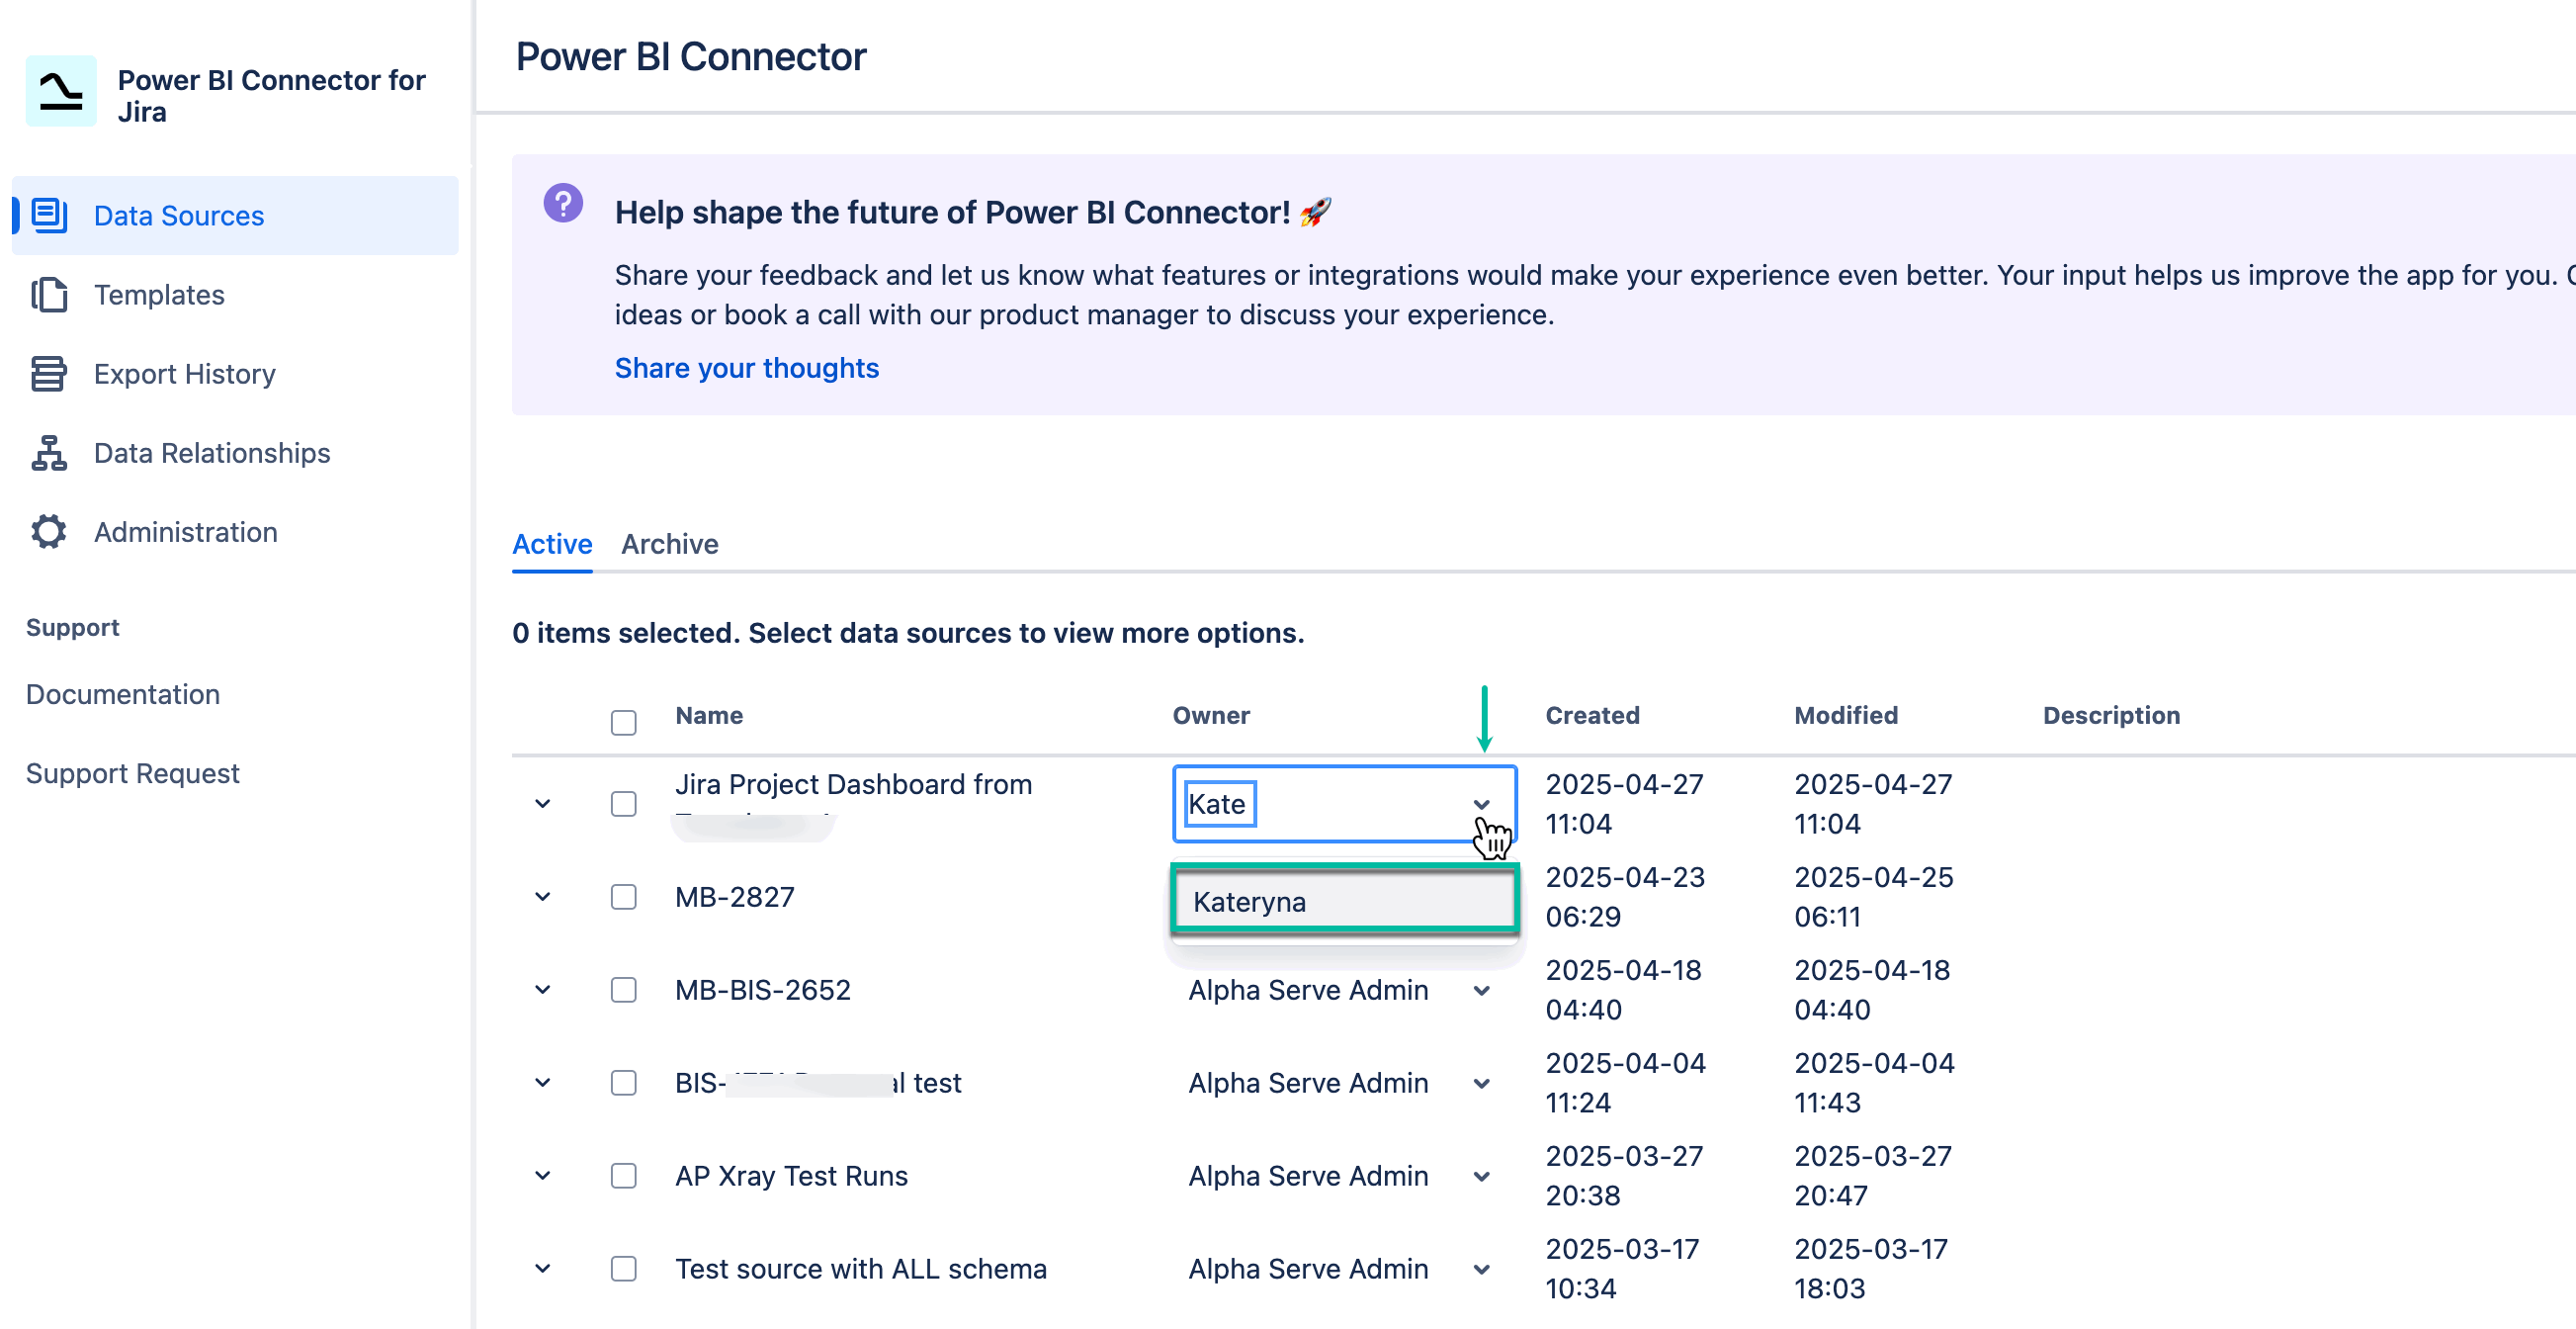Tick the Test source with ALL schema checkbox

coord(623,1269)
